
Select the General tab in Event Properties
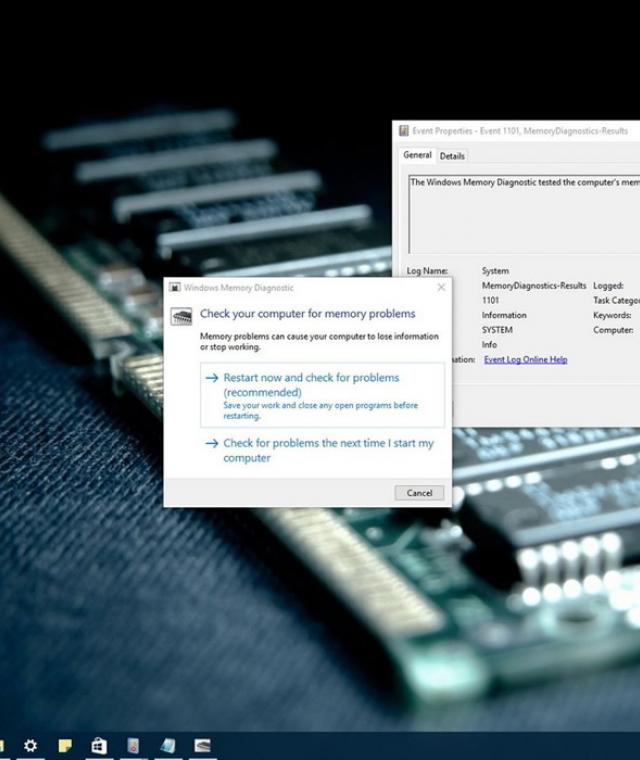click(x=417, y=155)
